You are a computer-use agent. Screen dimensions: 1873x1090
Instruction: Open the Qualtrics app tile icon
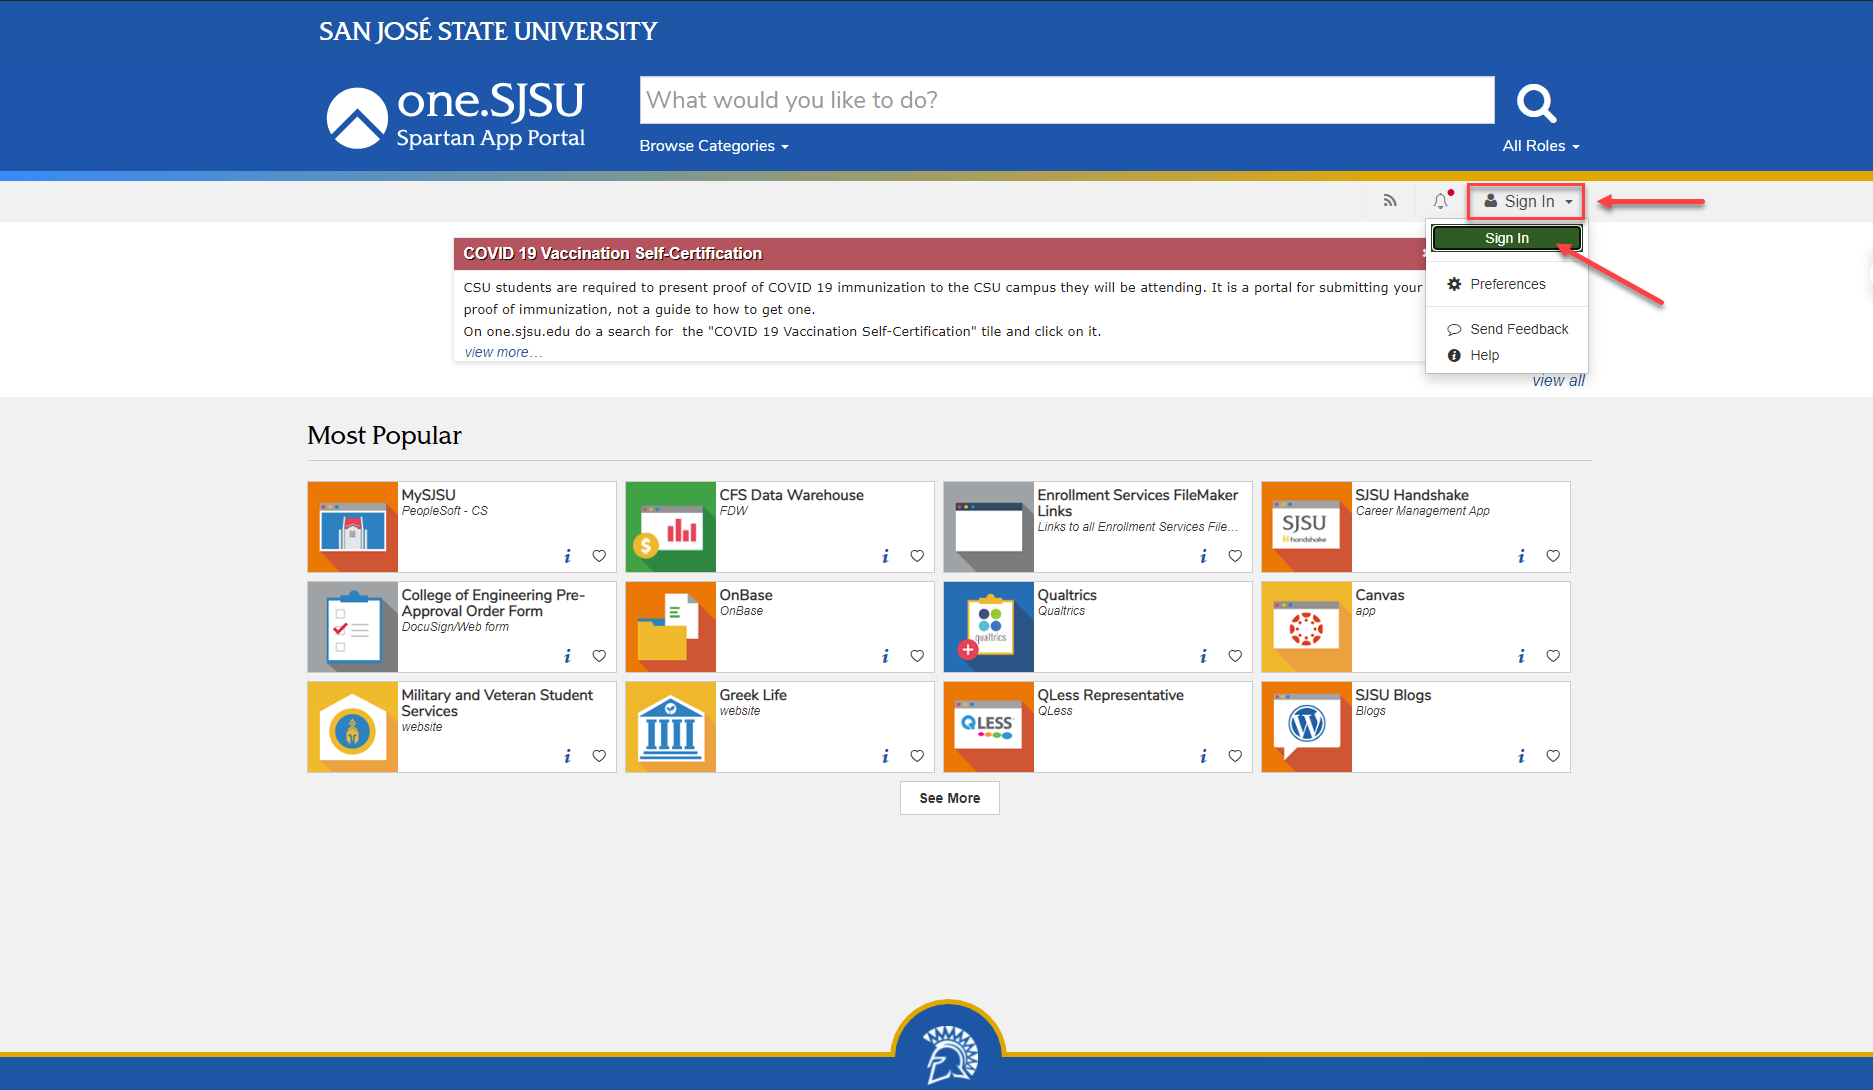coord(988,627)
